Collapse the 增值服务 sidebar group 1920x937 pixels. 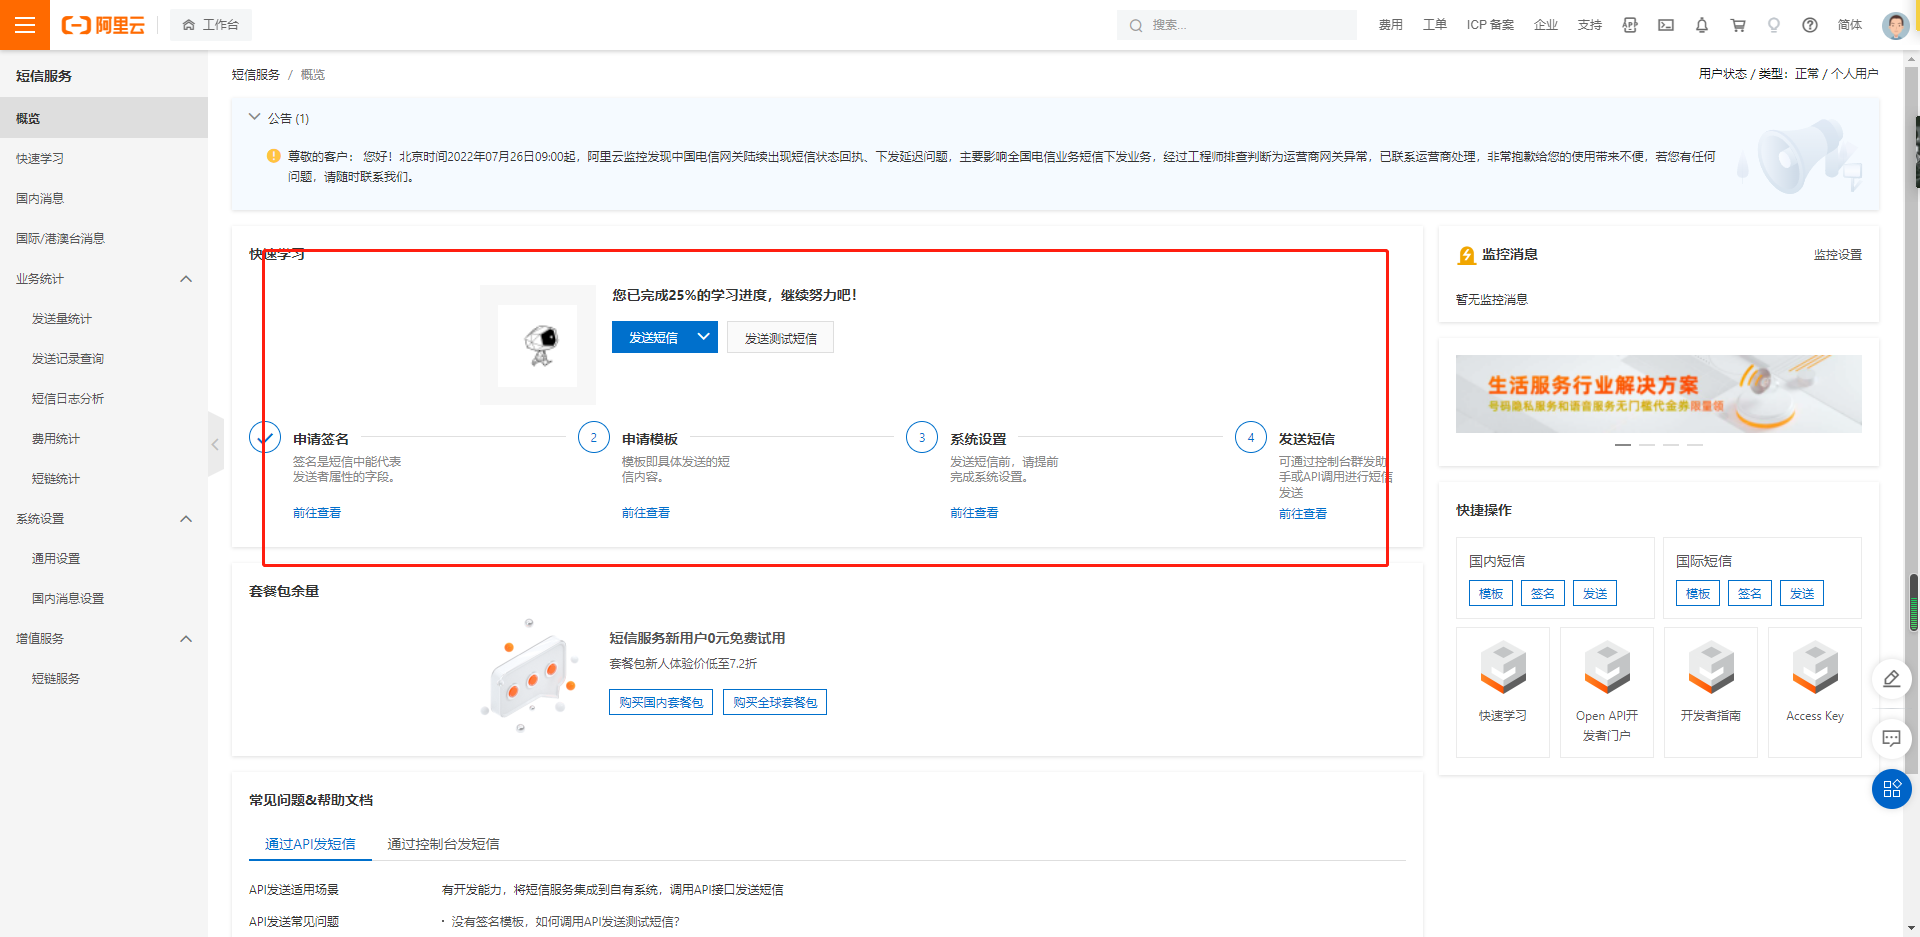[186, 639]
